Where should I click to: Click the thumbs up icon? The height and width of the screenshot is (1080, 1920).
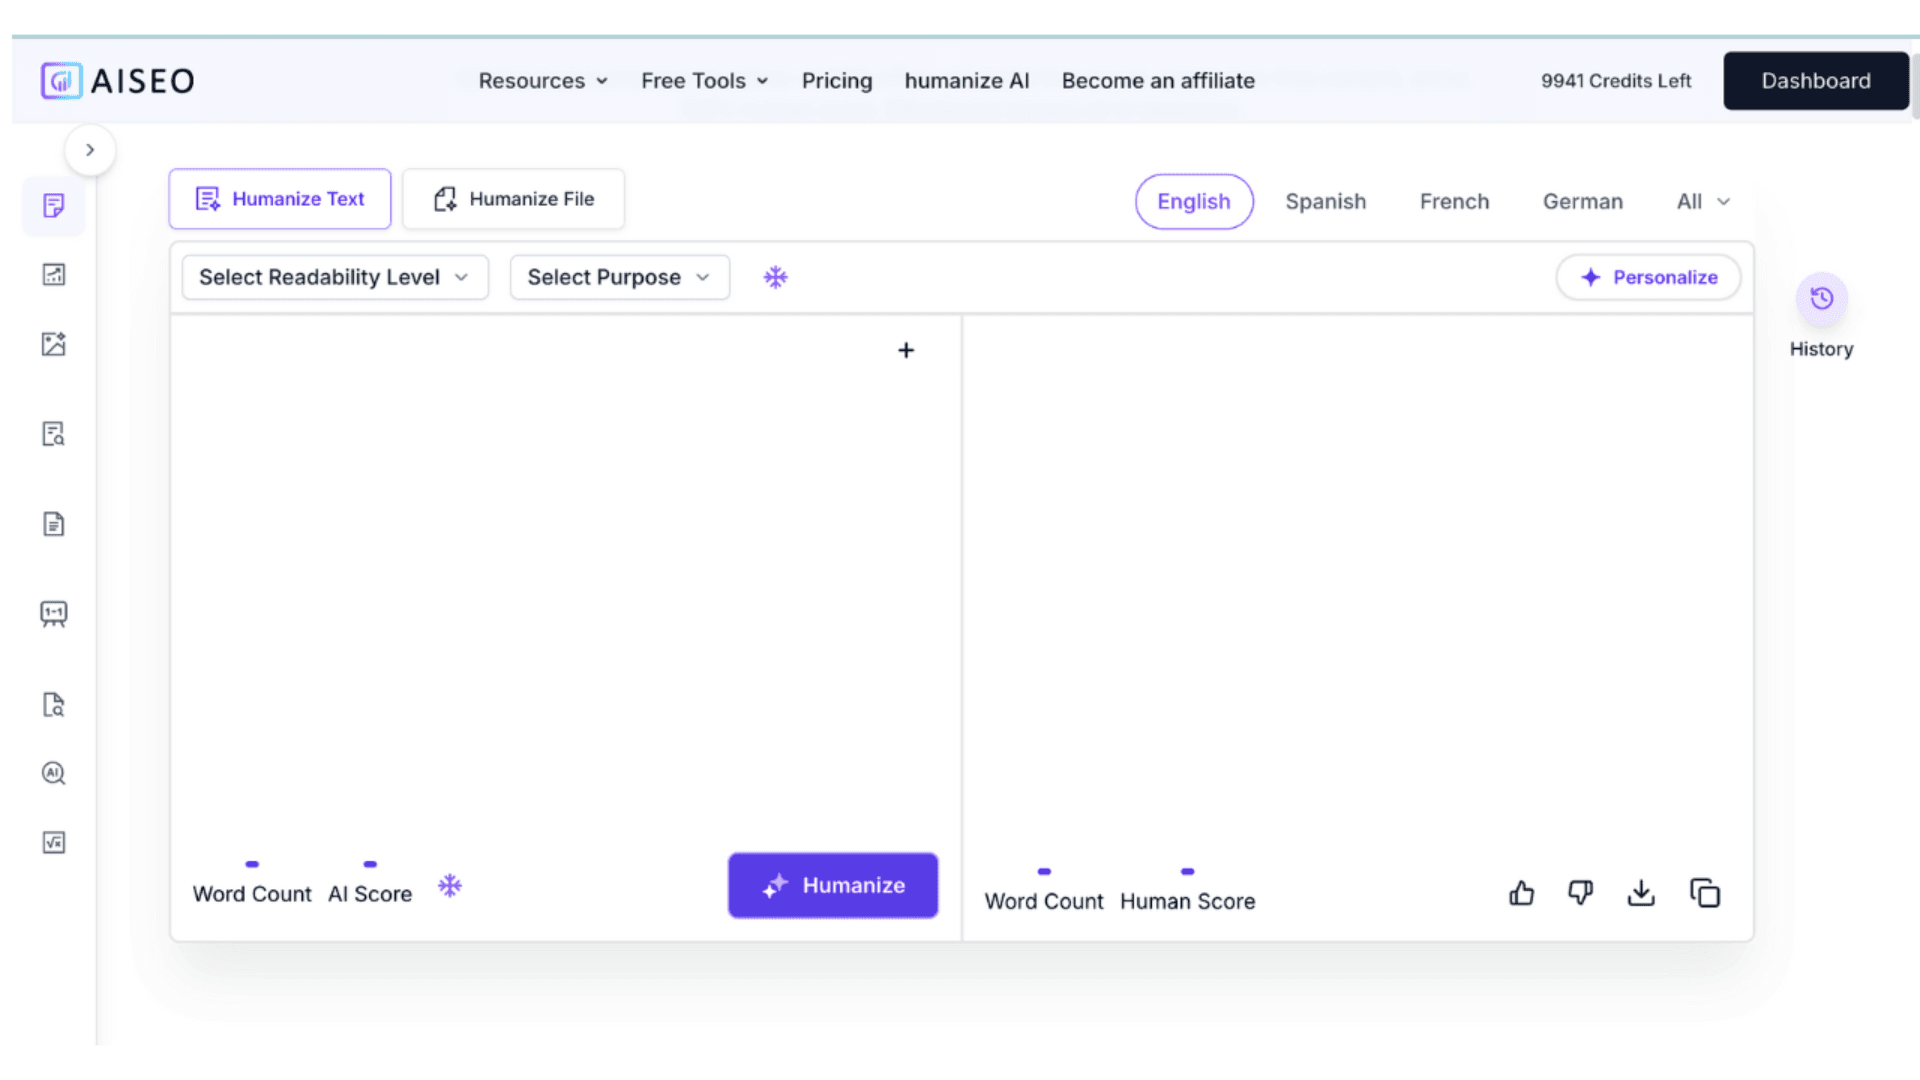point(1521,893)
